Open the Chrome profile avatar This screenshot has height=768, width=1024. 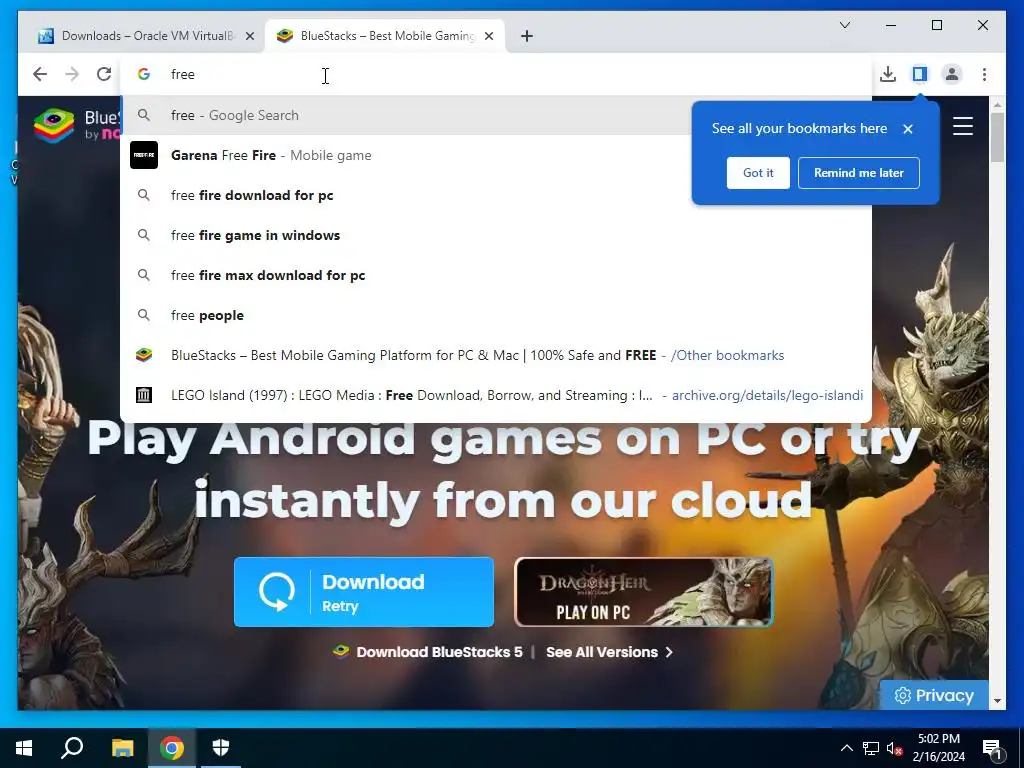952,74
